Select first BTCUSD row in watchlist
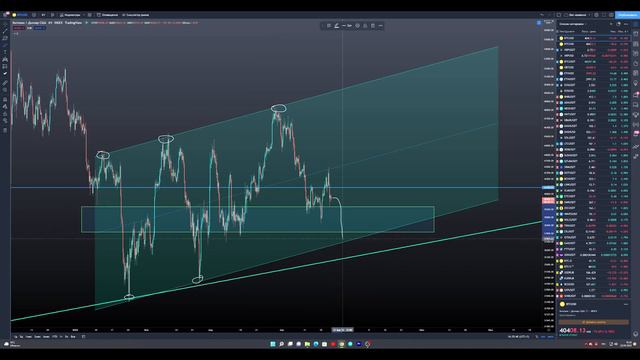The height and width of the screenshot is (360, 640). click(x=593, y=38)
